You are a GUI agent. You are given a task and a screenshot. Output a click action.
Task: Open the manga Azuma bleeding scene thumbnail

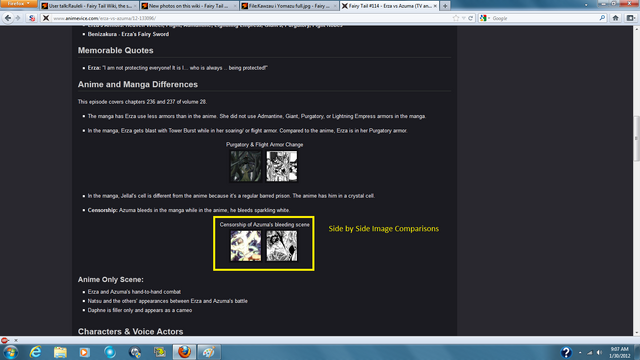pyautogui.click(x=282, y=246)
